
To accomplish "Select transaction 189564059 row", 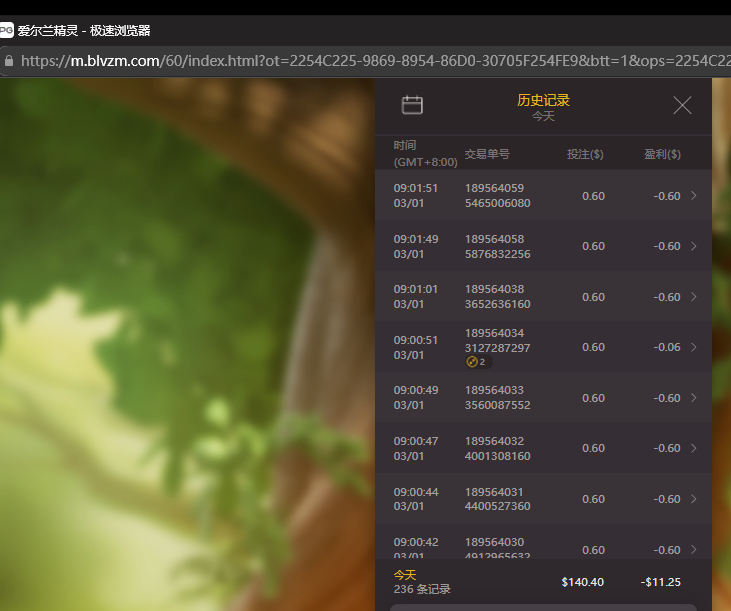I will click(540, 196).
